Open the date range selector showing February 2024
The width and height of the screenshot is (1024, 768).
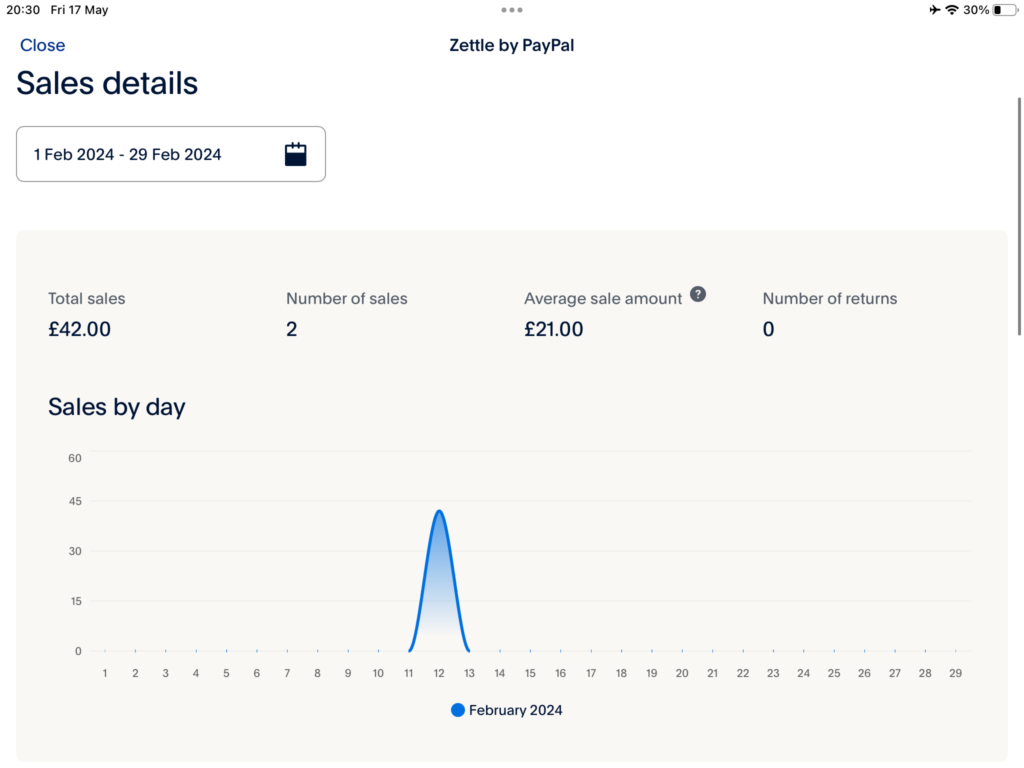coord(170,154)
